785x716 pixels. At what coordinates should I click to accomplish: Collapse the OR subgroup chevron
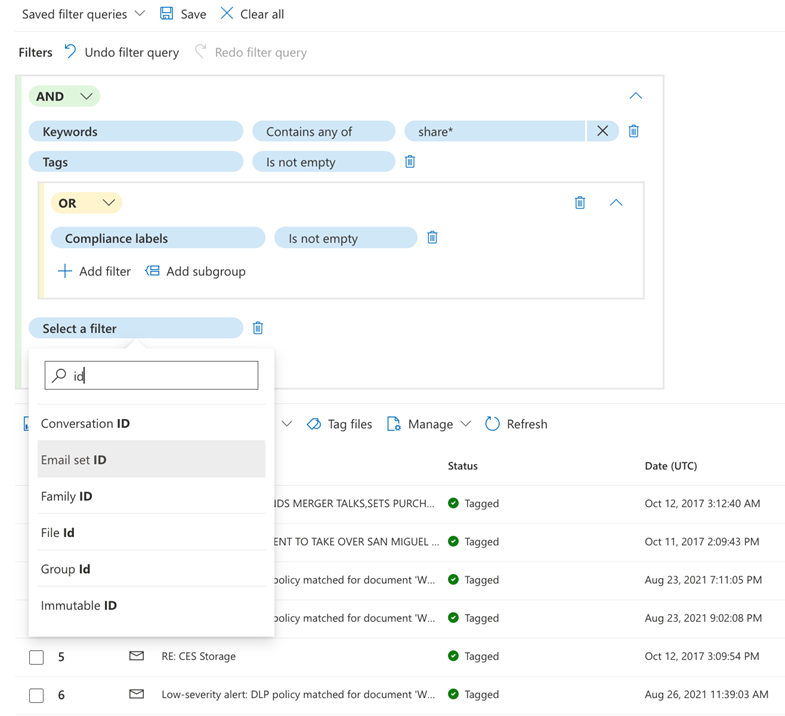[616, 202]
